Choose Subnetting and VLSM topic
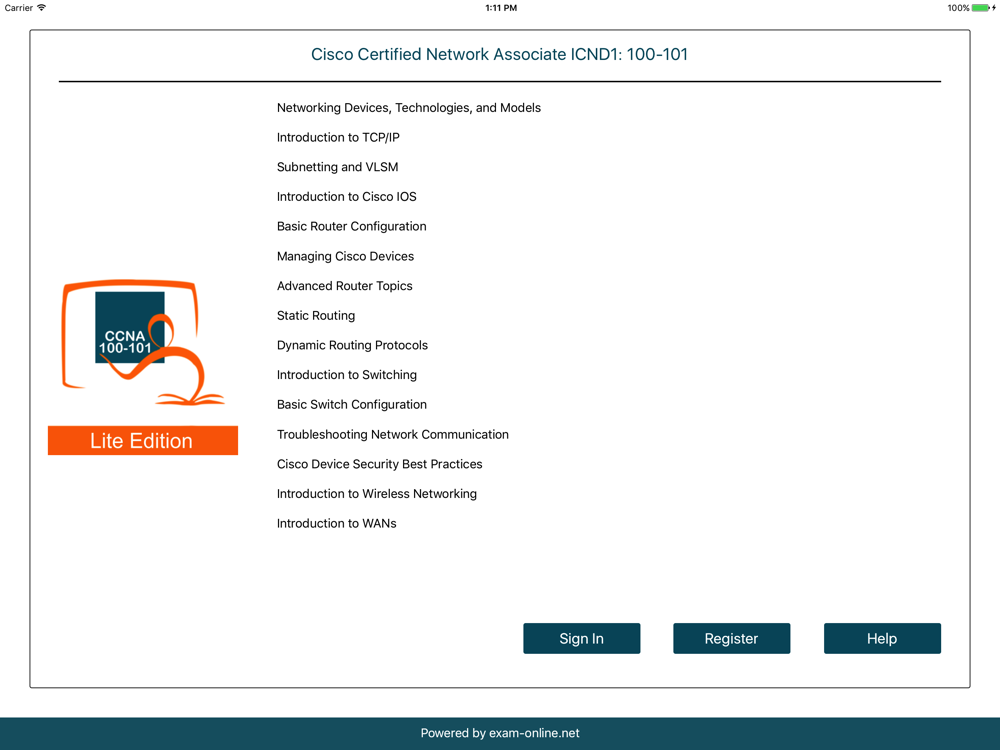The image size is (1000, 750). 337,167
